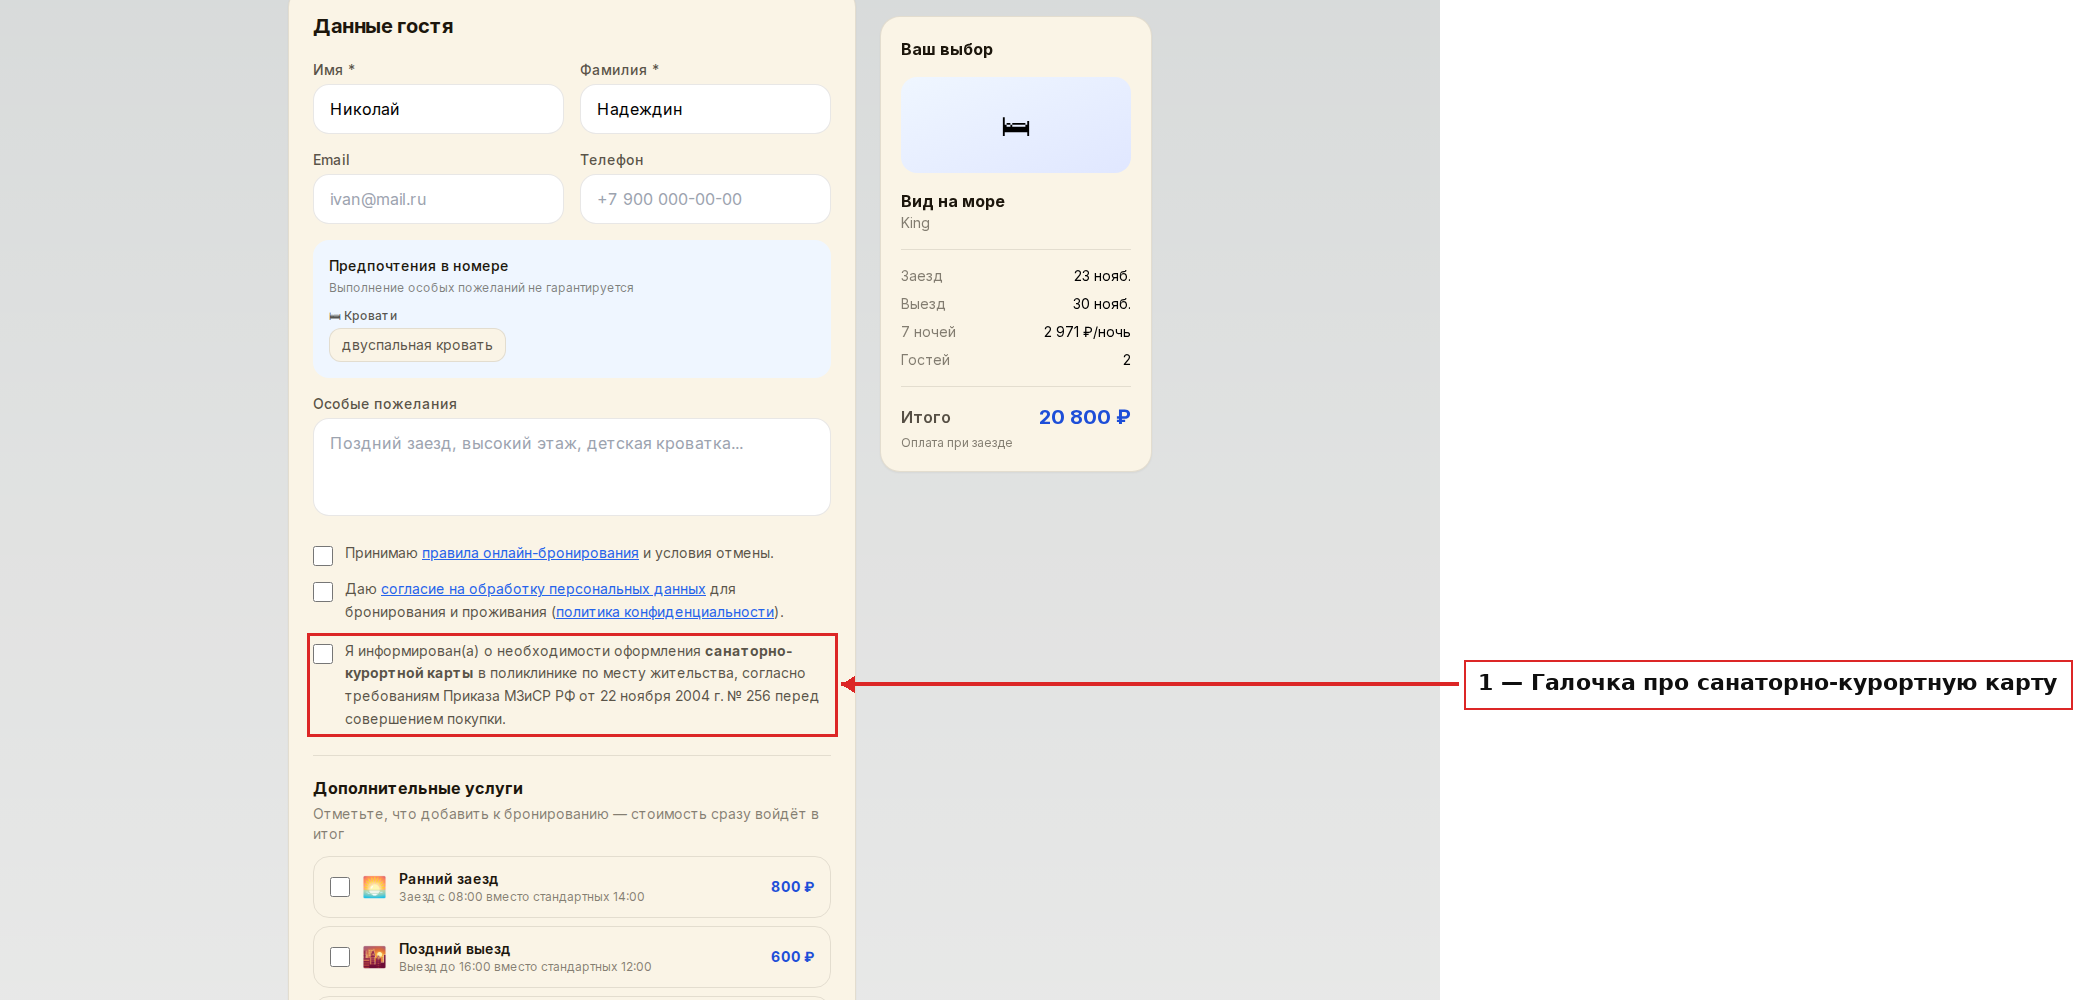Click the Дополнительные услуги heading
The width and height of the screenshot is (2096, 1000).
click(x=418, y=789)
